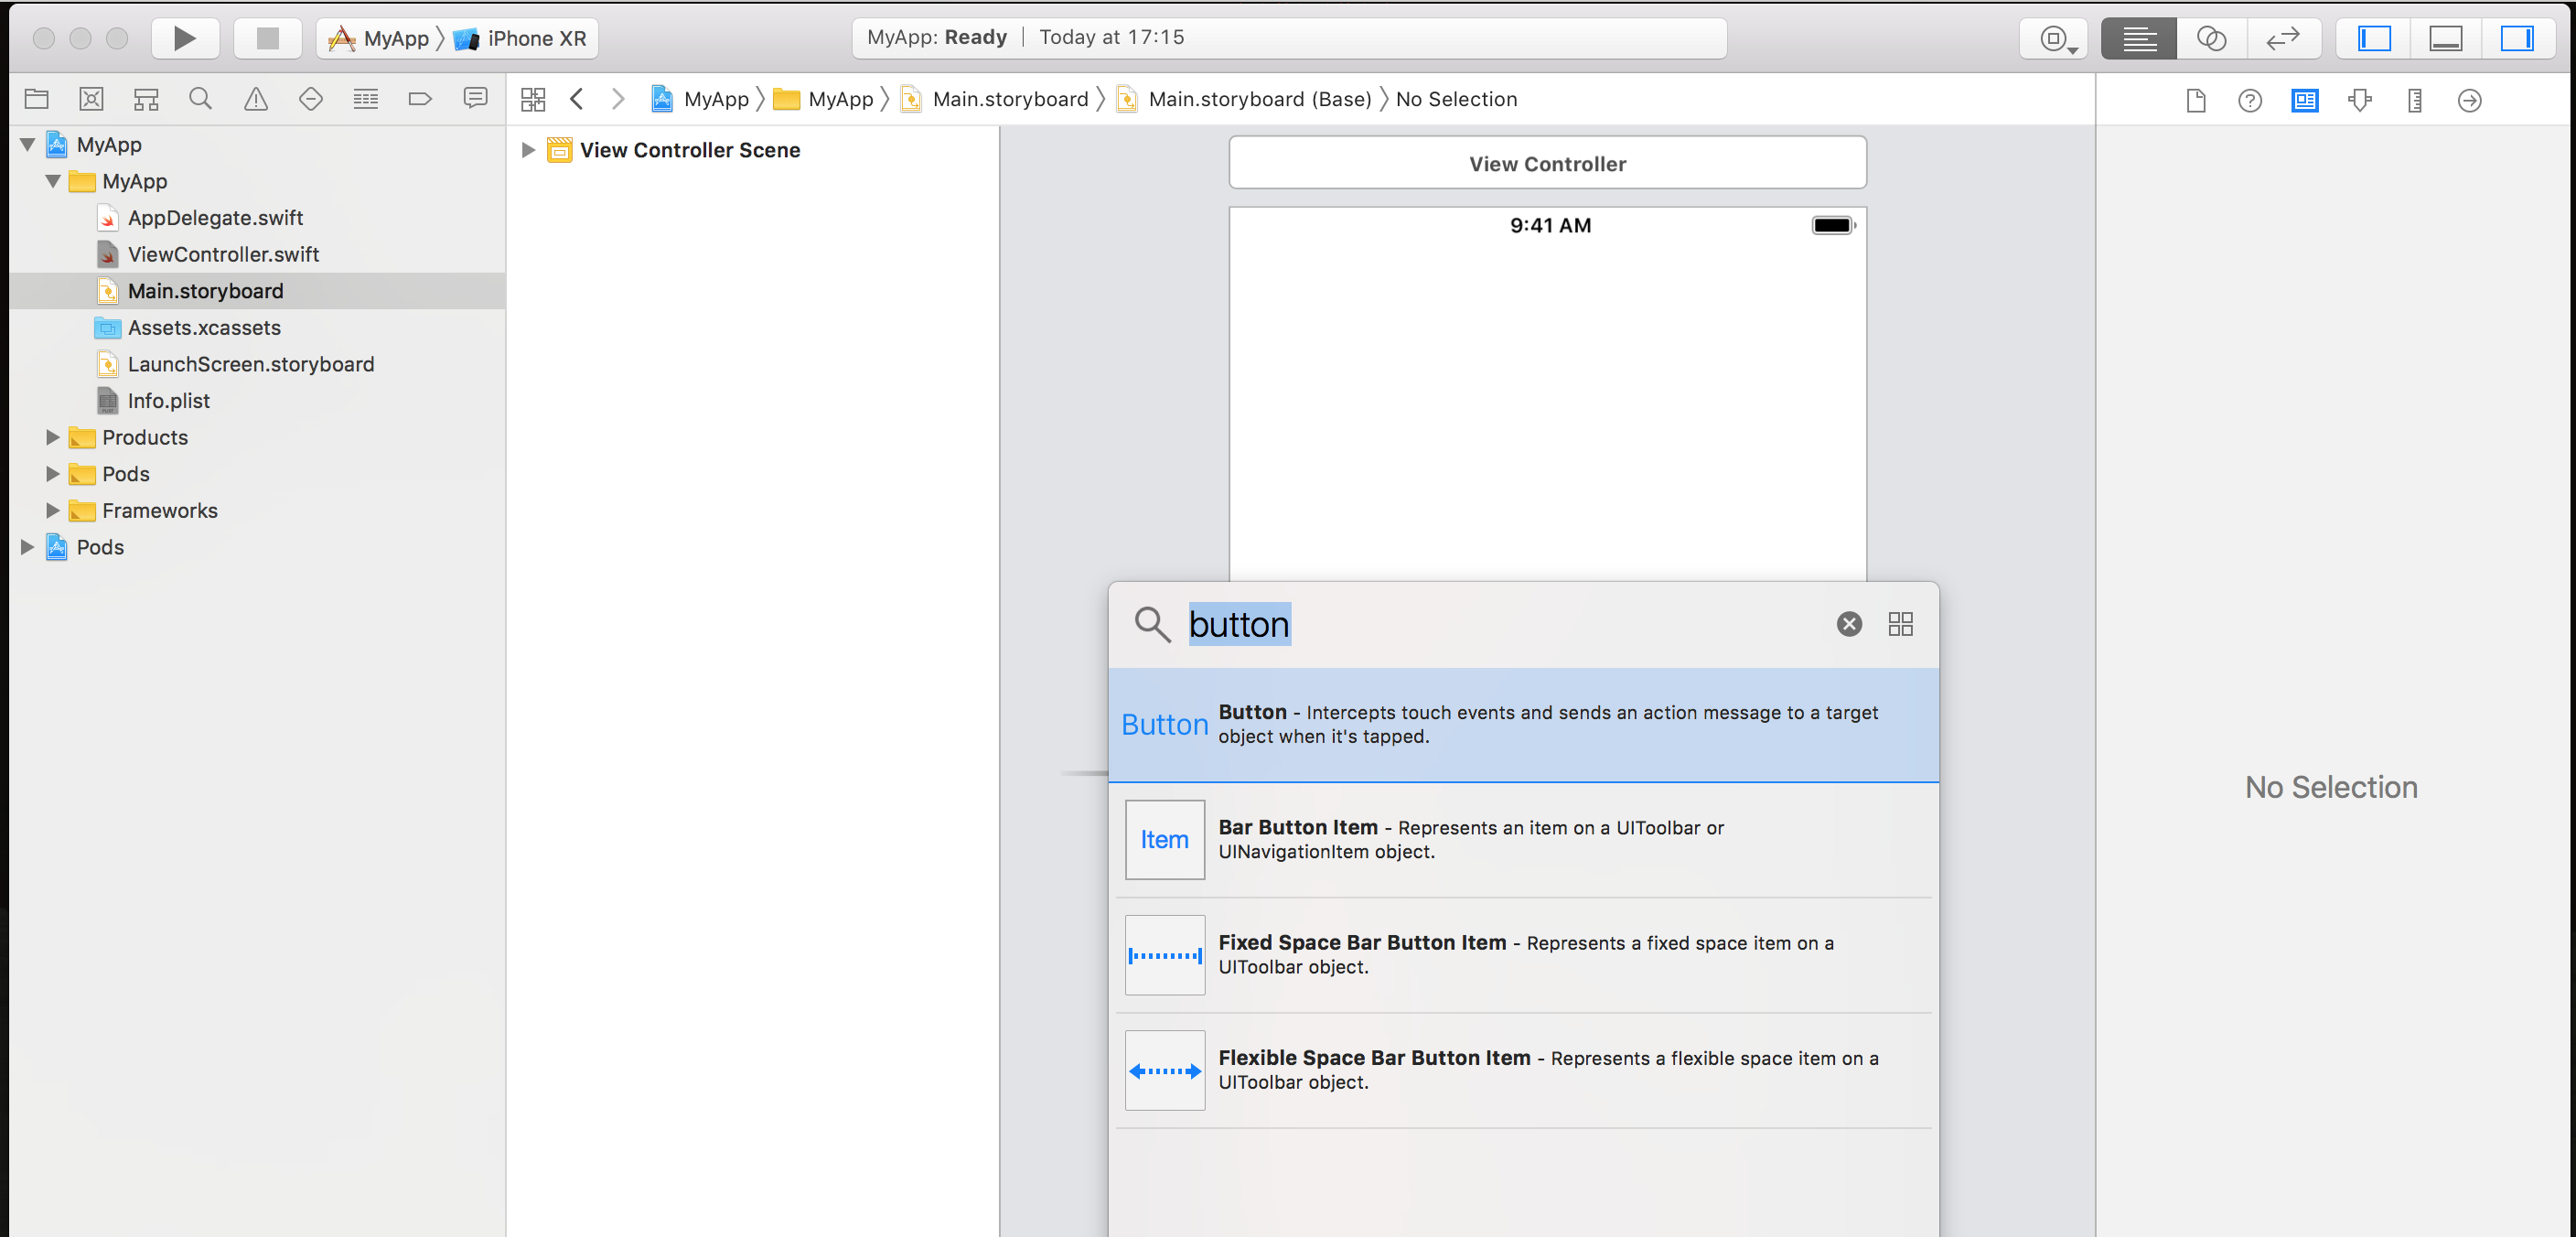This screenshot has width=2576, height=1237.
Task: Select the View Controller title bar
Action: [x=1547, y=163]
